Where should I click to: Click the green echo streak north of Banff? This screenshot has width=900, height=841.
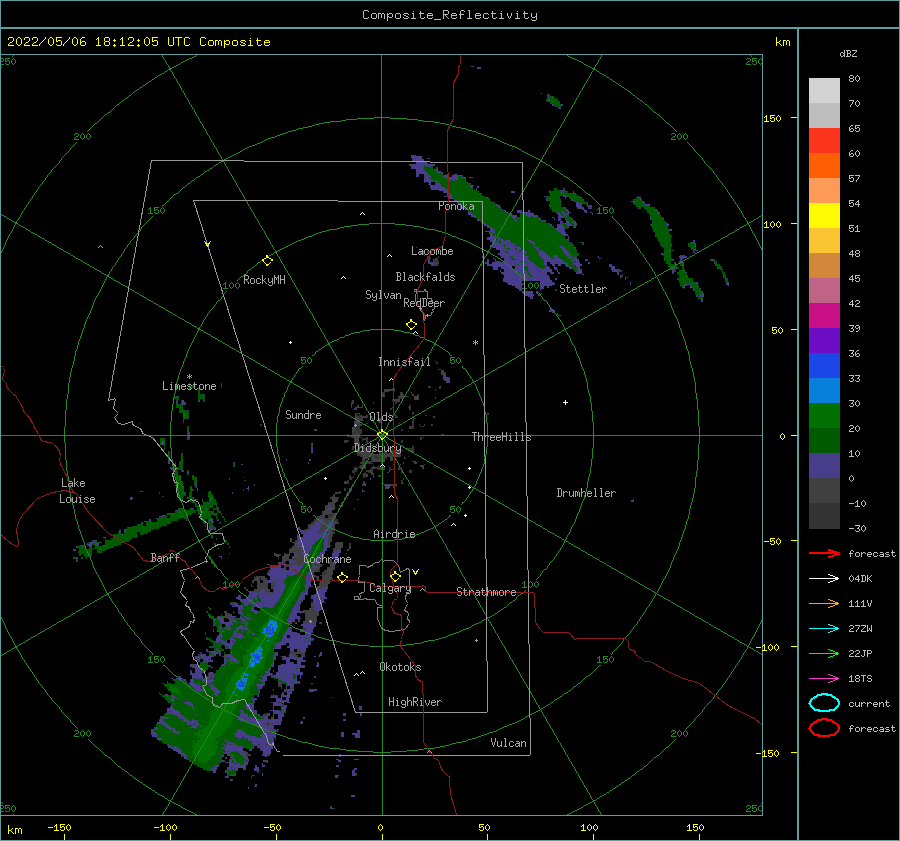146,528
